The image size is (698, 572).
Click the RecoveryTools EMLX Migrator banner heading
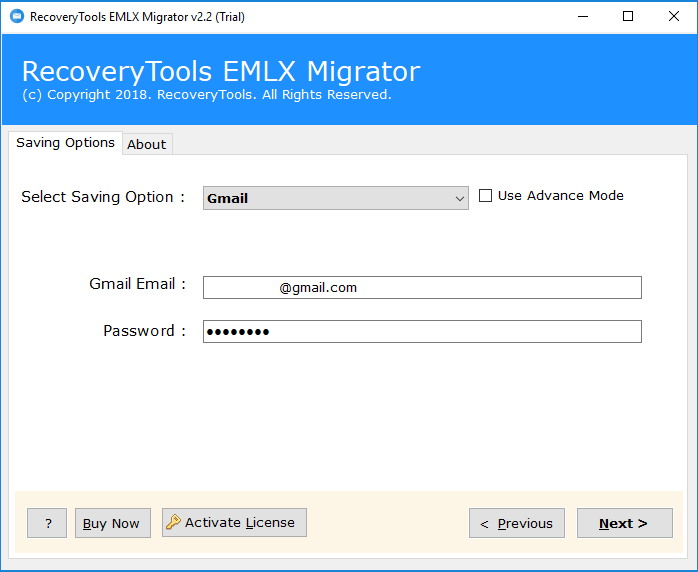(221, 71)
